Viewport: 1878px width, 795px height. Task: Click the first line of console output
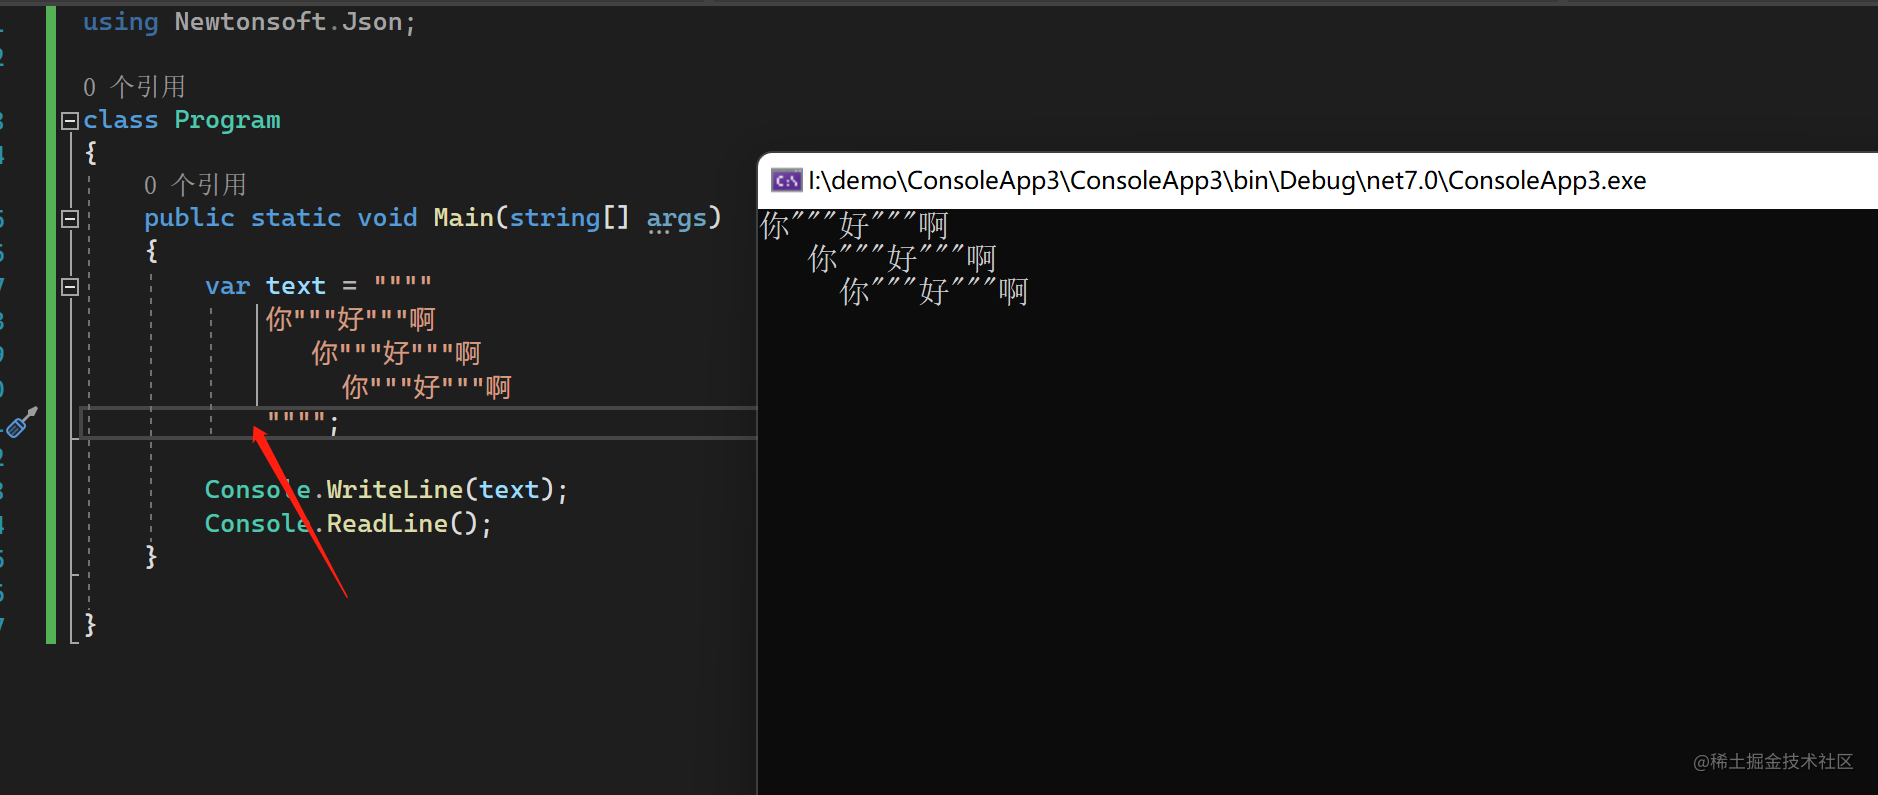coord(853,226)
